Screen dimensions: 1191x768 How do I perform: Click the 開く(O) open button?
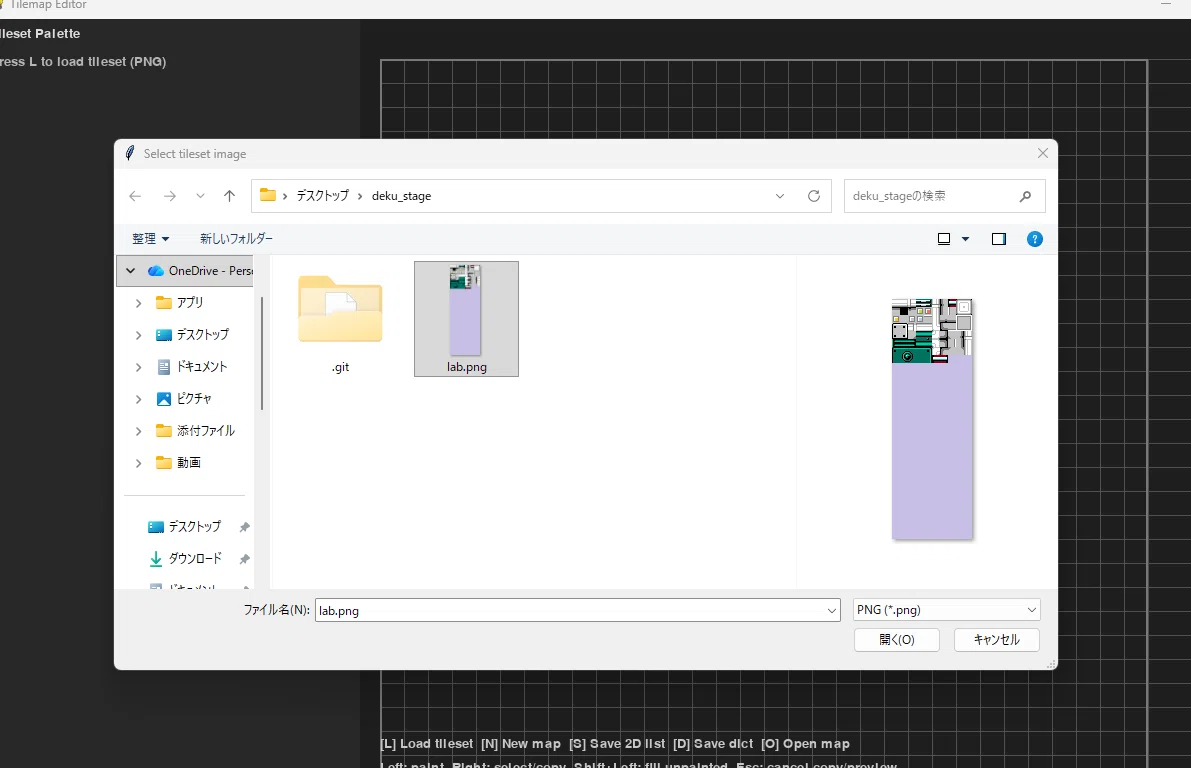click(897, 640)
